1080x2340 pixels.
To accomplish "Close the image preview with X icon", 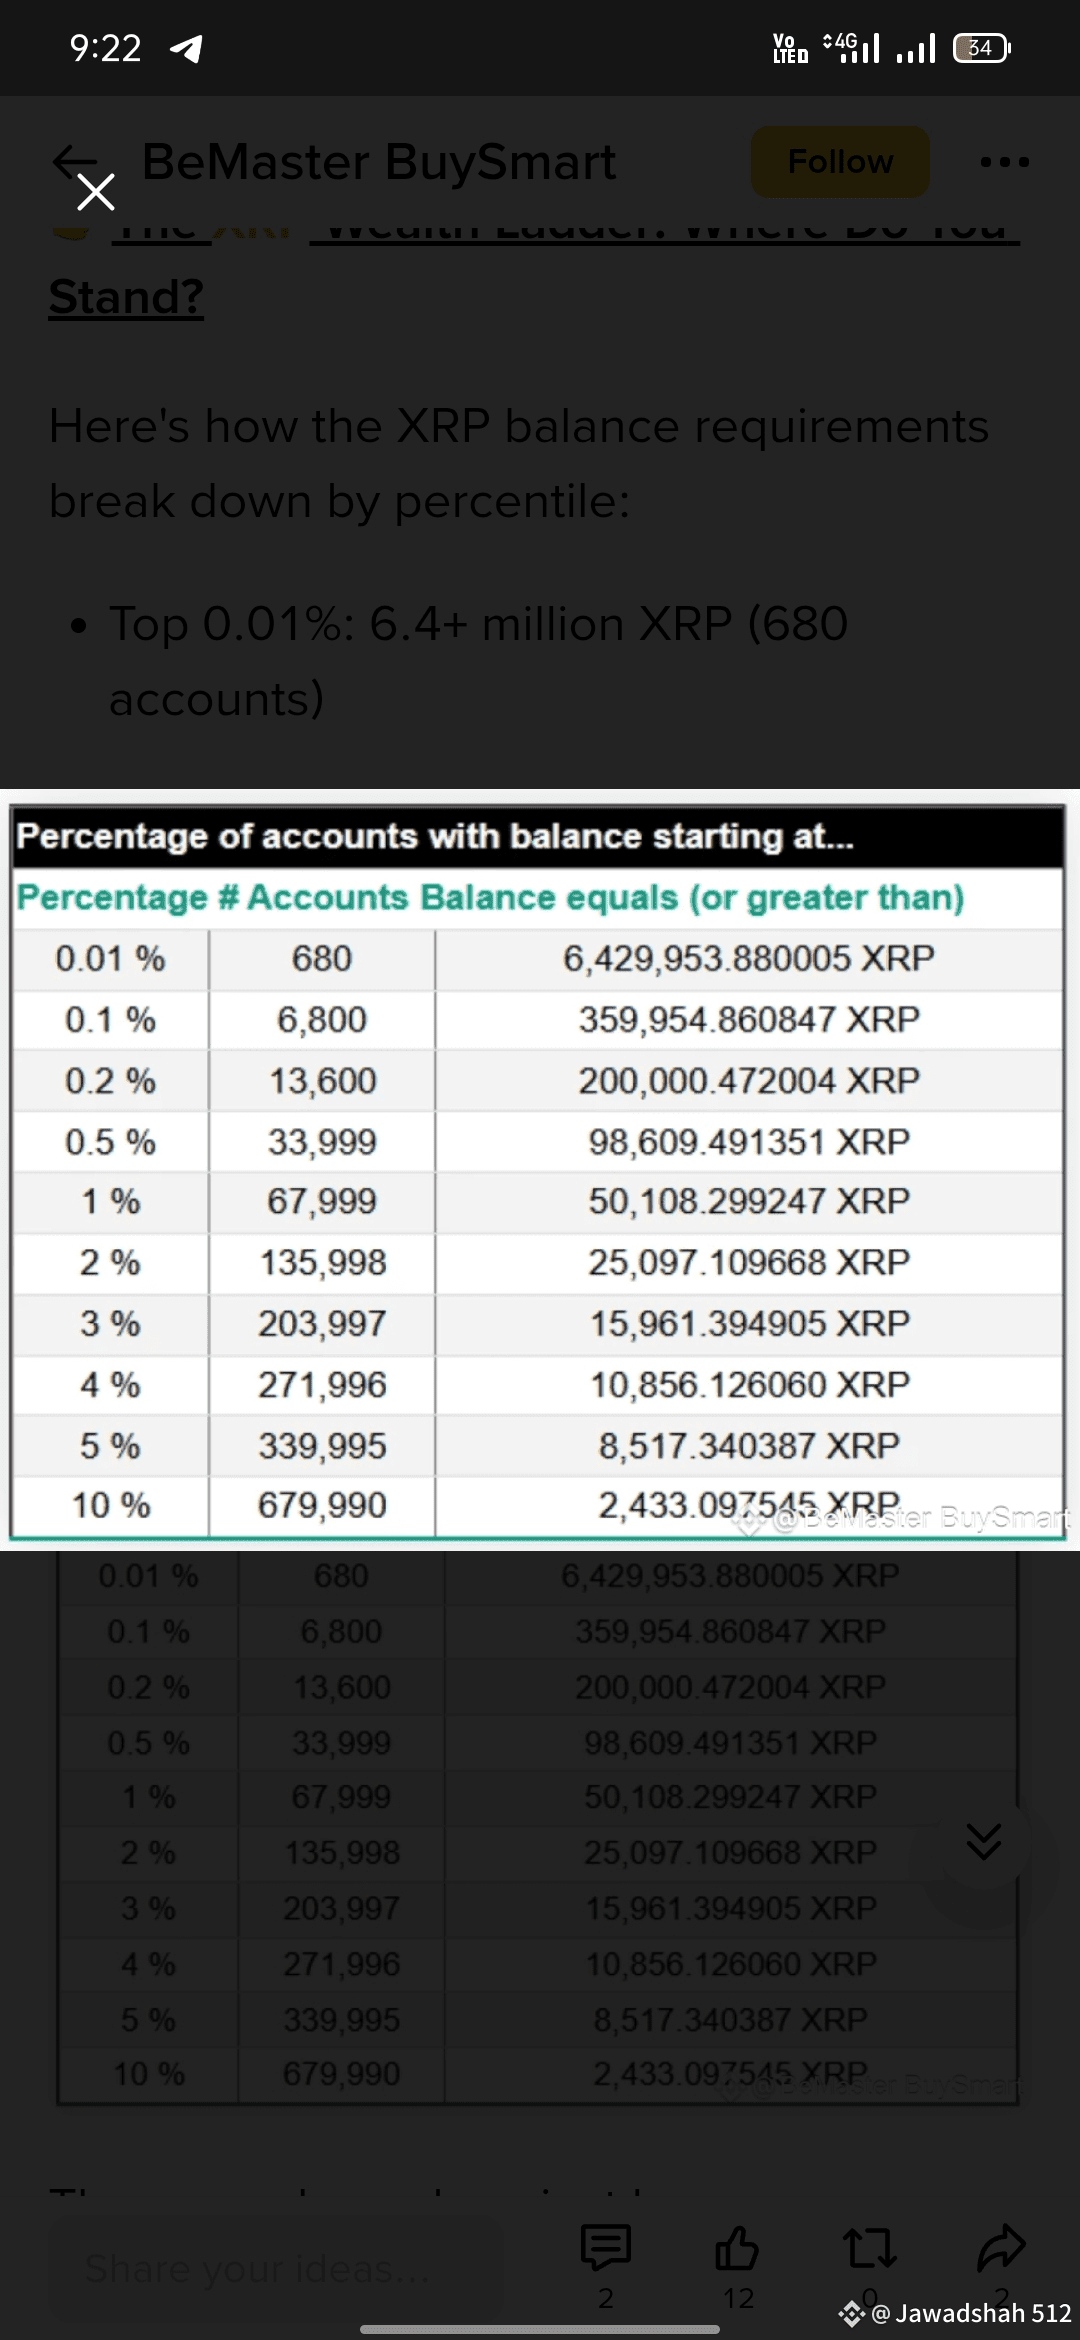I will 96,191.
